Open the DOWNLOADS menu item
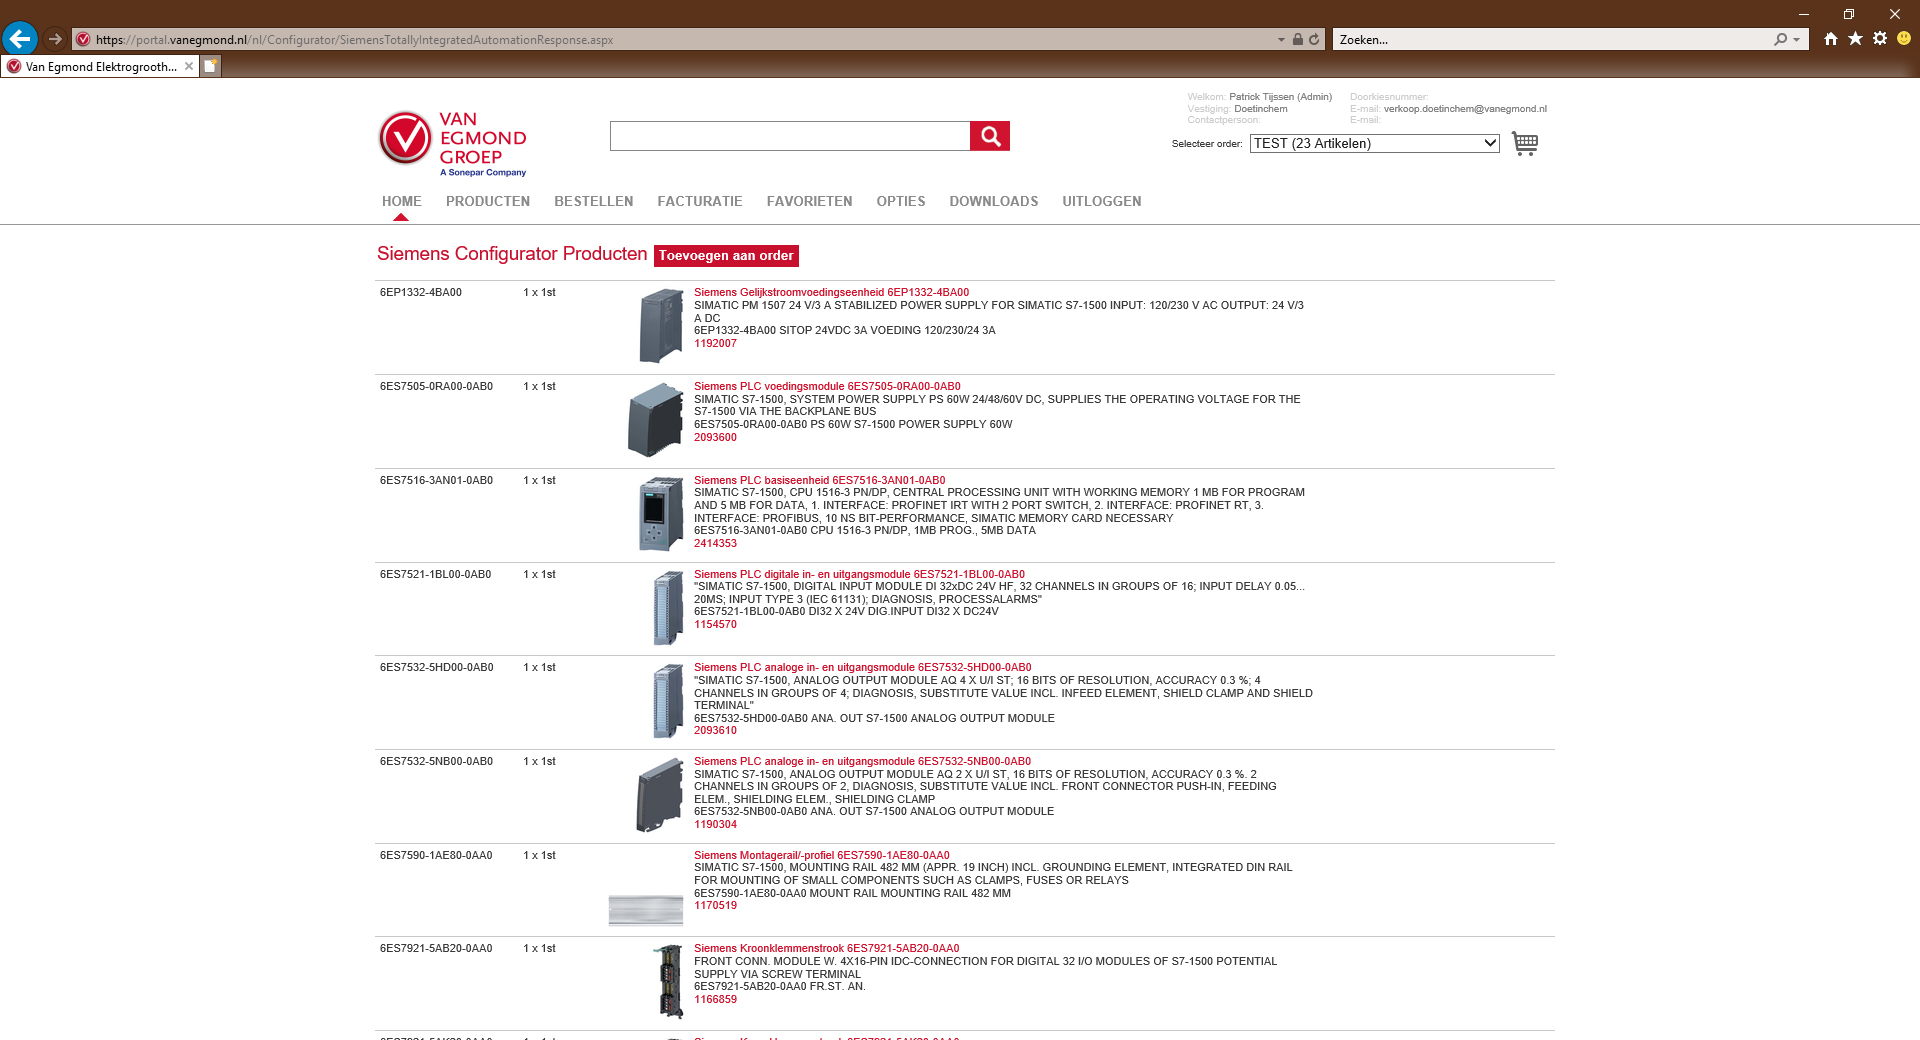This screenshot has height=1040, width=1920. click(x=994, y=201)
